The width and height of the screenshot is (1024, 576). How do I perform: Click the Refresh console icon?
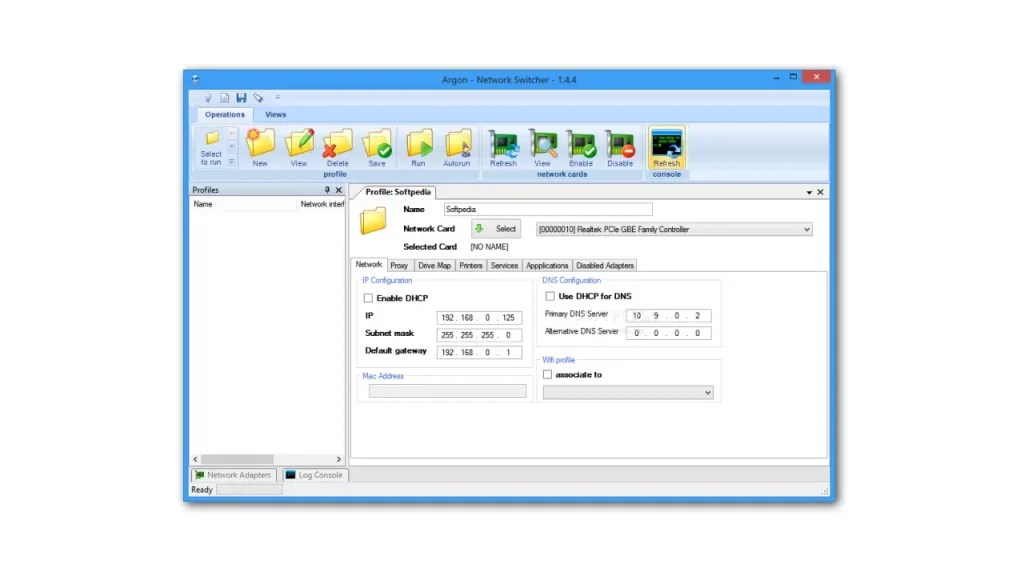[666, 145]
